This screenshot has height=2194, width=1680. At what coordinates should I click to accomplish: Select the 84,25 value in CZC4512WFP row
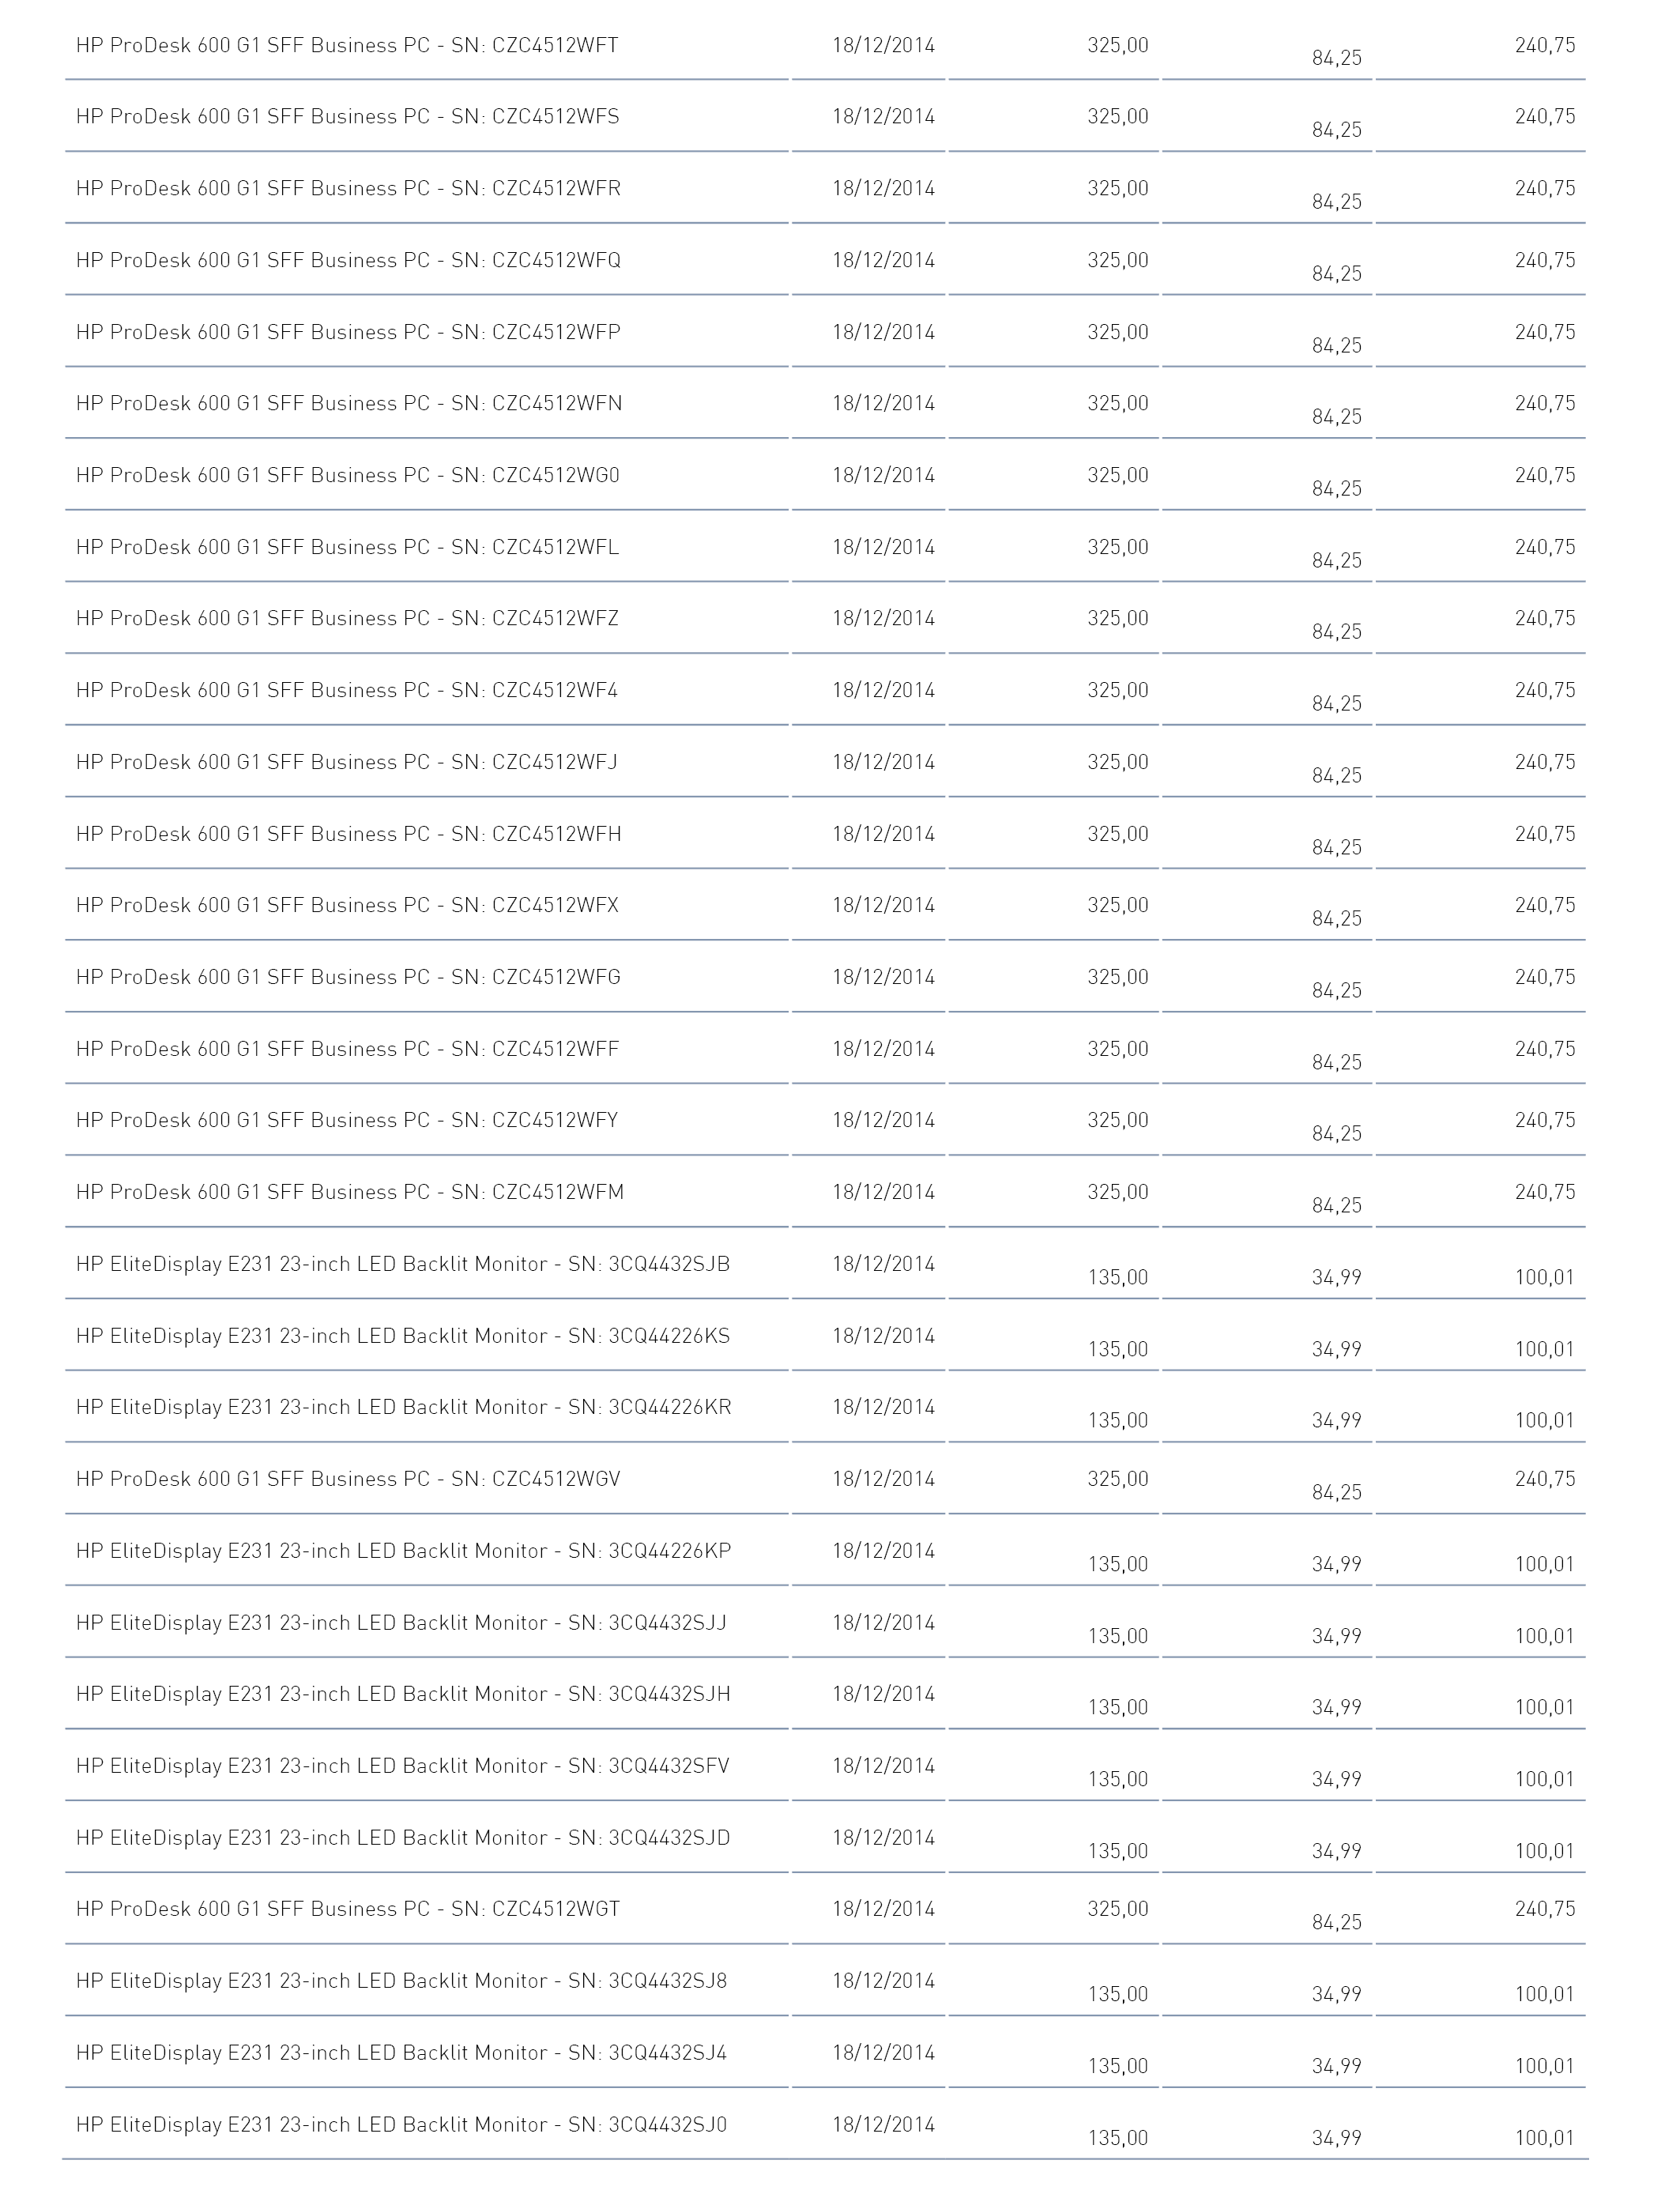point(1337,346)
